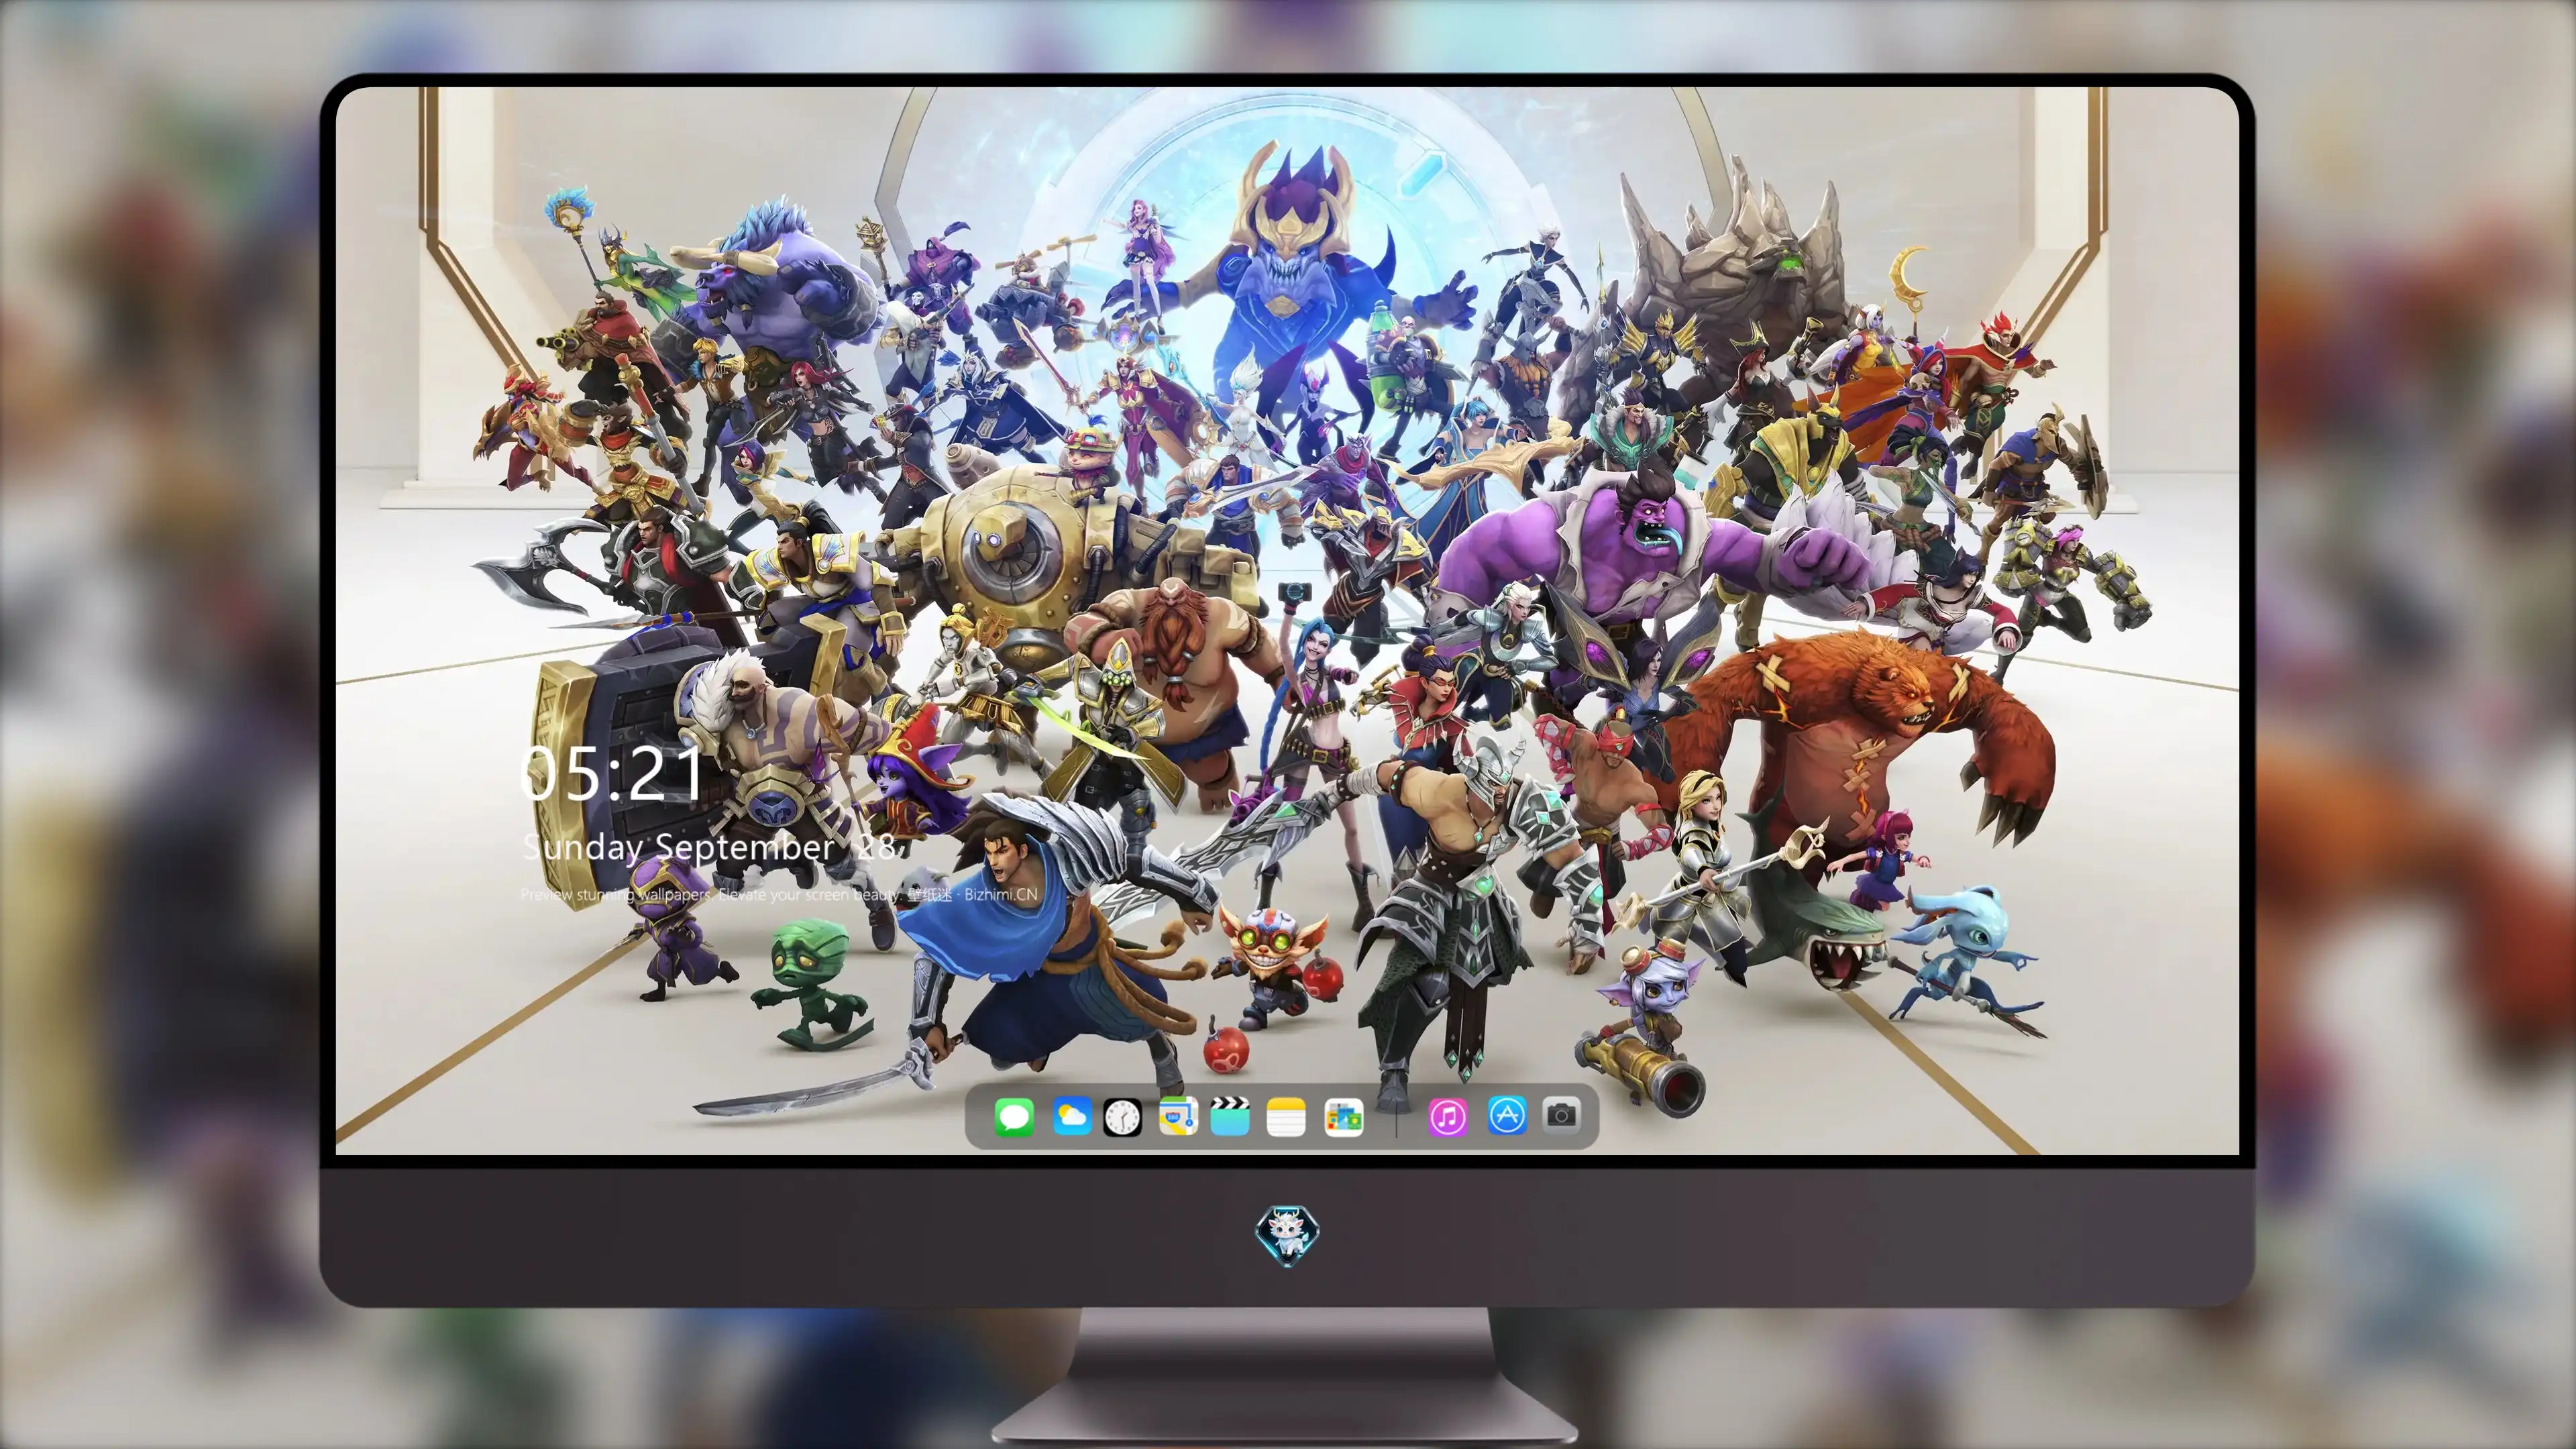Click the 'Preview stunning wallpapers' caption text

point(779,894)
